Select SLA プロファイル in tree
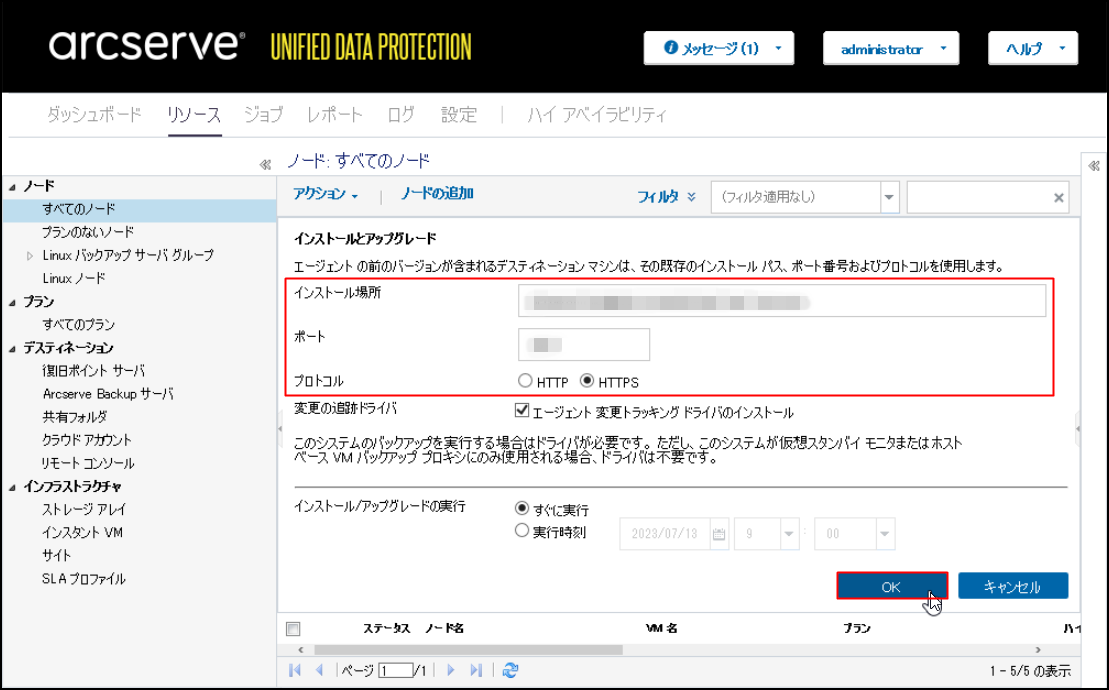 pyautogui.click(x=83, y=579)
